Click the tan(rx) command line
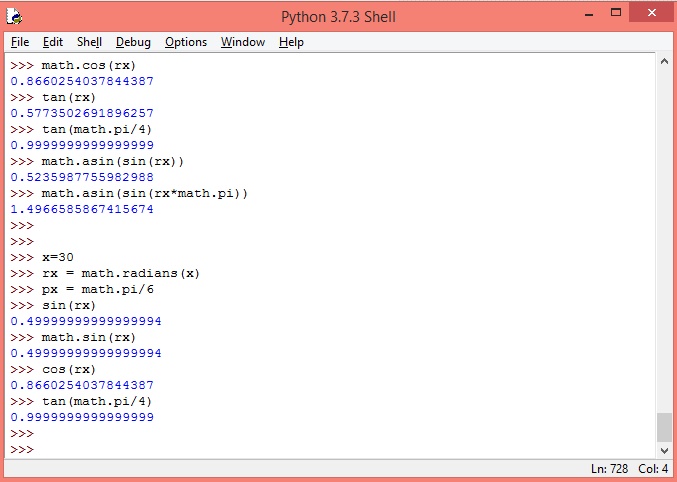677x482 pixels. (69, 97)
